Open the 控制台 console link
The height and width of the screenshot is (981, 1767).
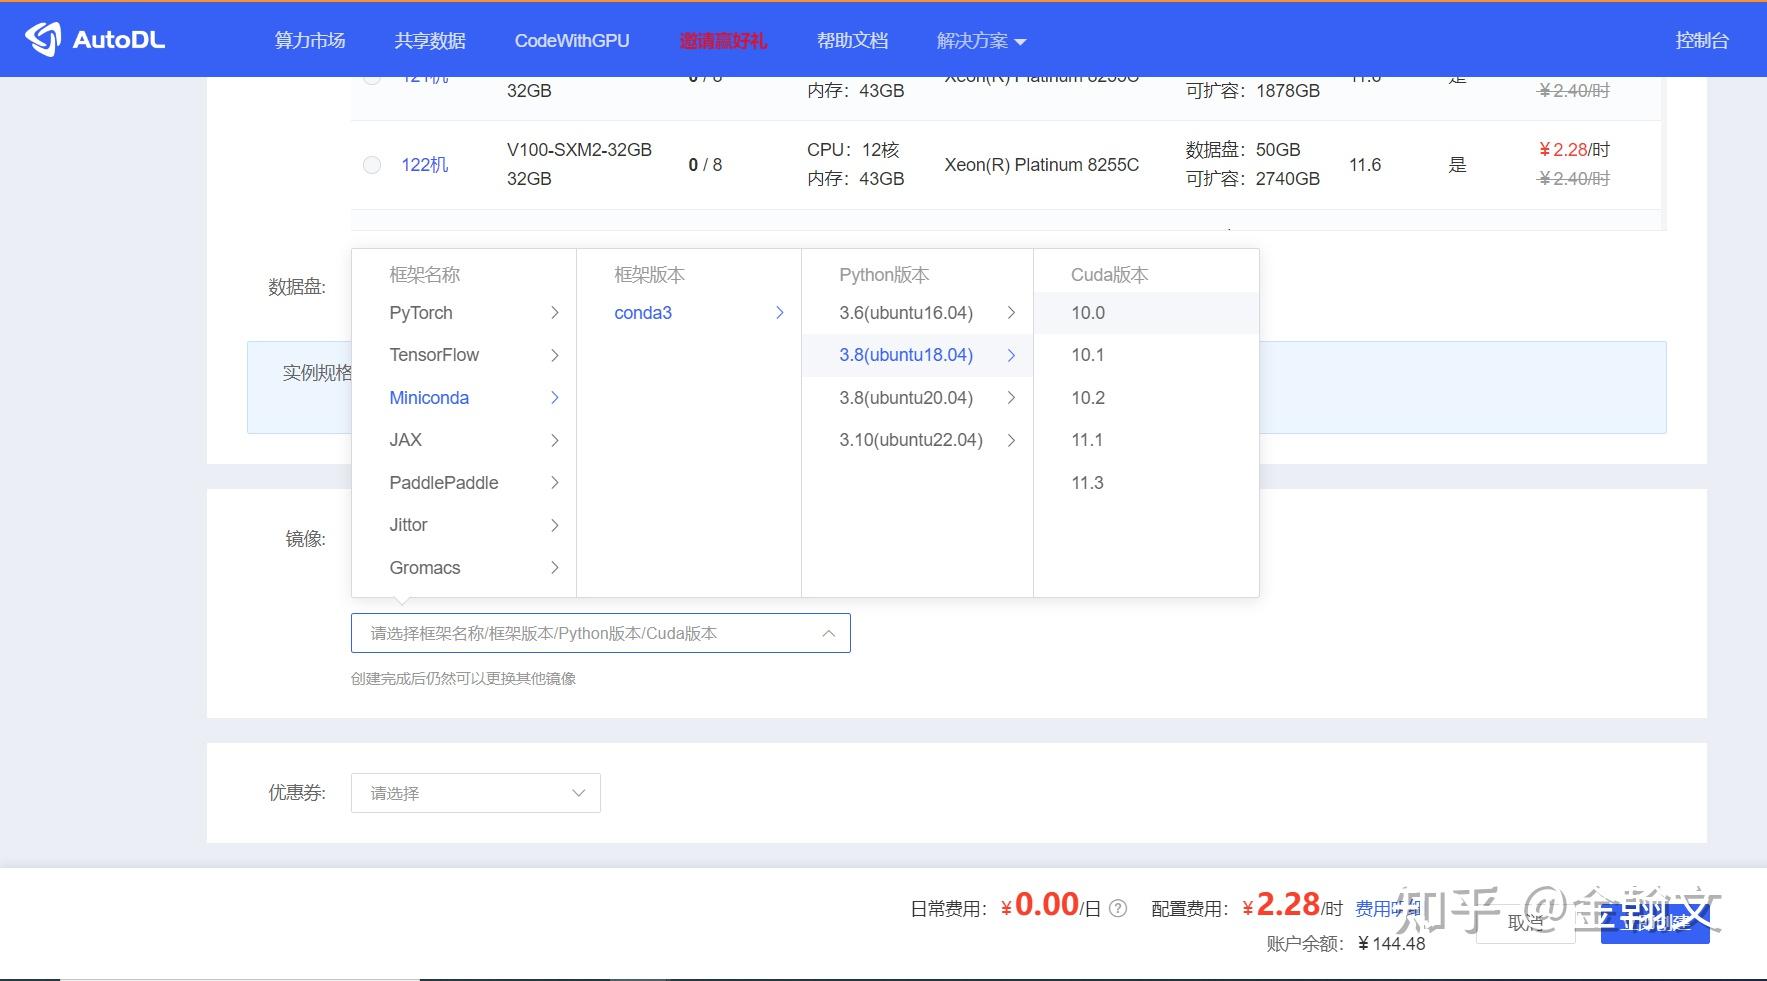coord(1701,40)
